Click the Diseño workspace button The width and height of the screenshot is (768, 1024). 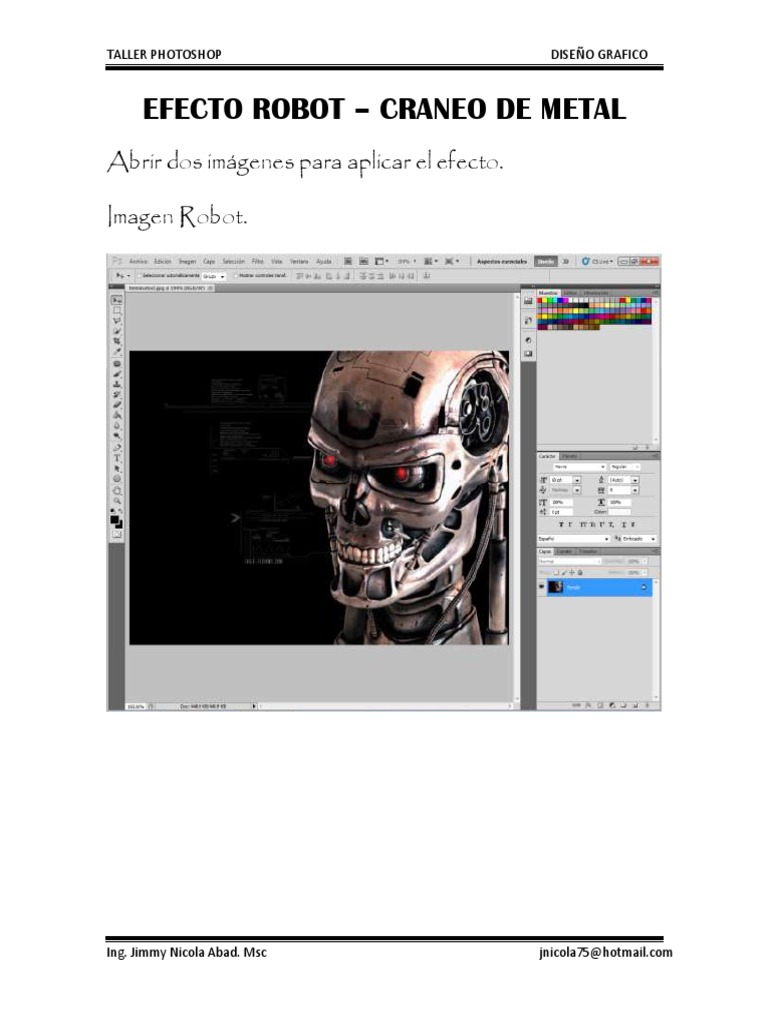[546, 261]
